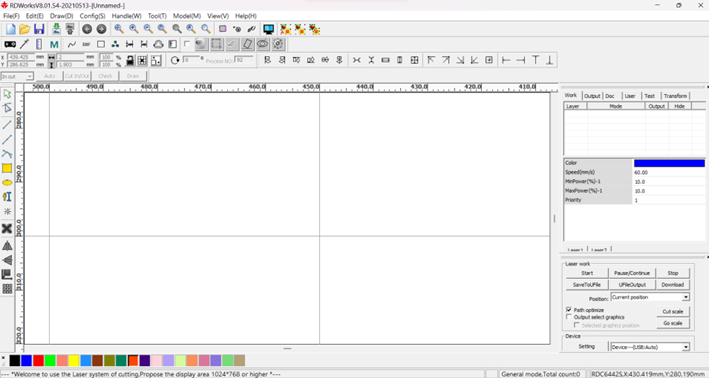
Task: Click the Download button
Action: (x=672, y=285)
